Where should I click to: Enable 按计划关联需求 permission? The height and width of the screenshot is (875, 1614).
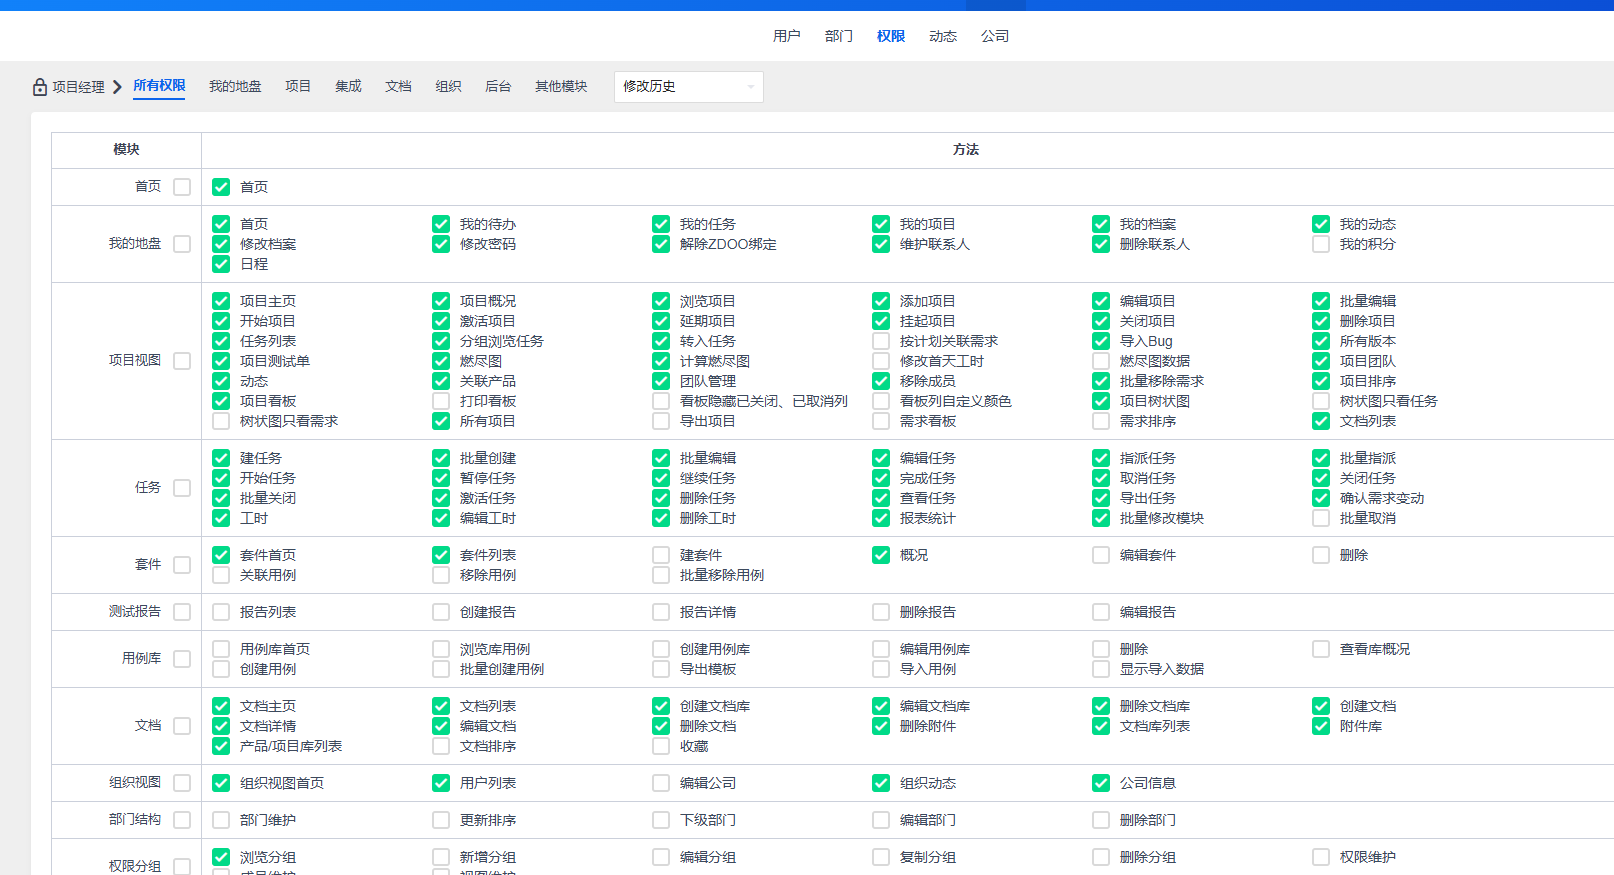tap(881, 341)
